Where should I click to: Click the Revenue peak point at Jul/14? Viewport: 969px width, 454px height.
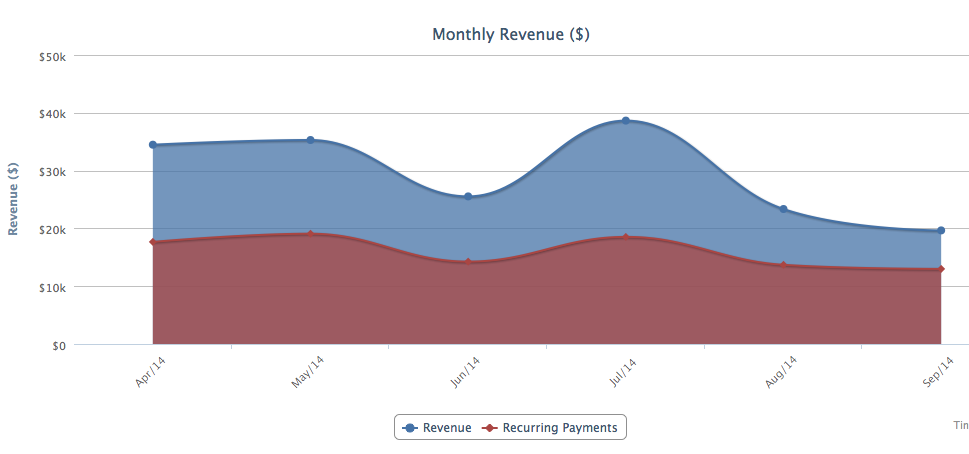point(626,121)
